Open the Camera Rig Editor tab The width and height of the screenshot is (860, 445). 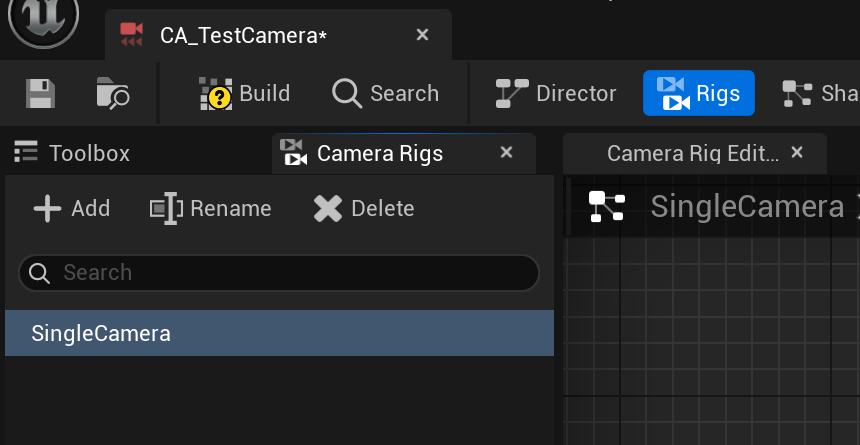click(692, 153)
